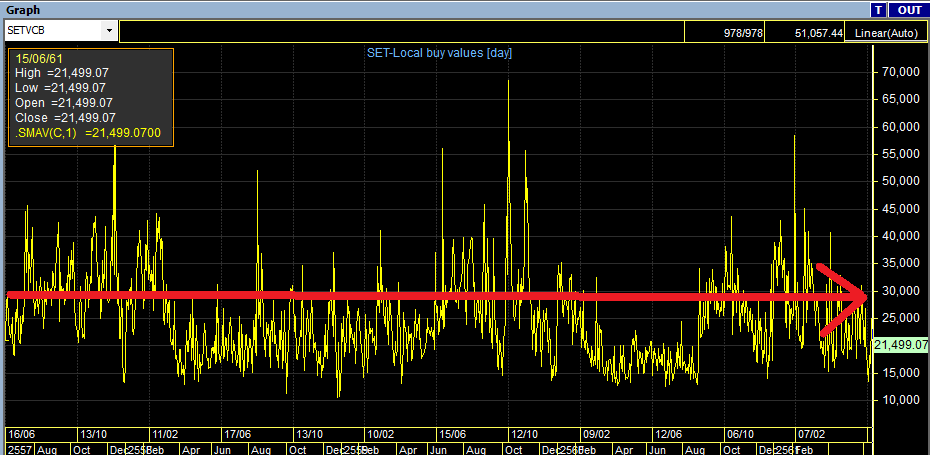Click into the SETVCB symbol input field

[53, 31]
